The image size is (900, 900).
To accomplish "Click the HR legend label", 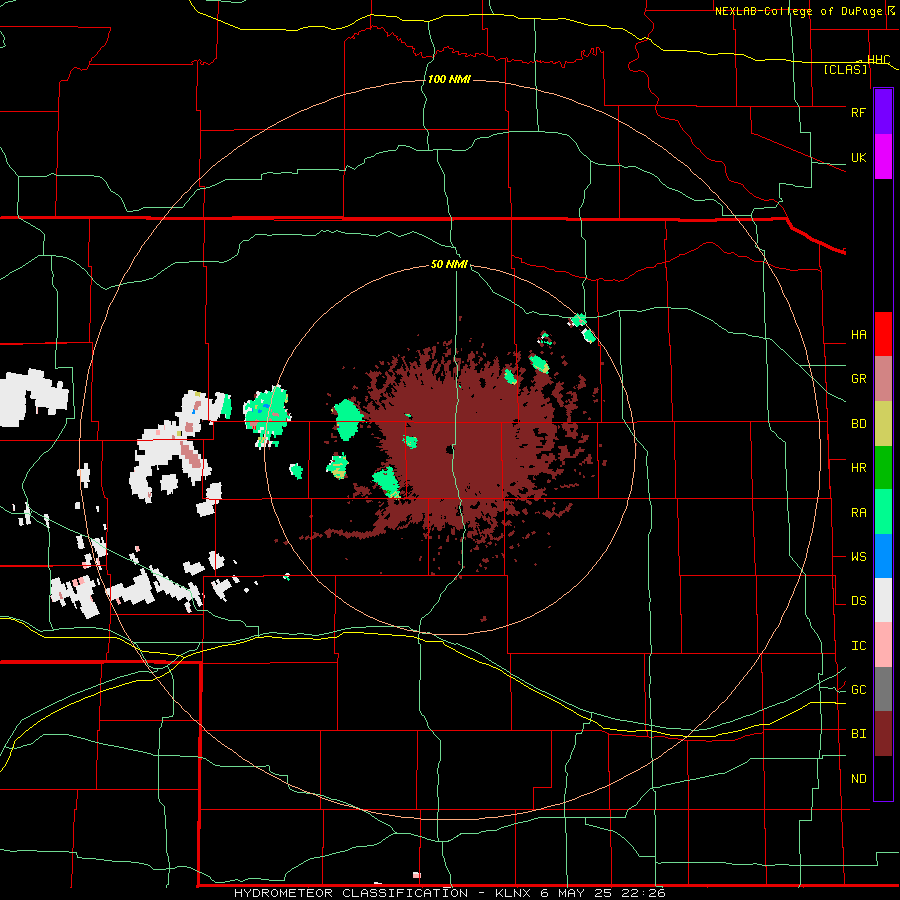I will click(858, 468).
